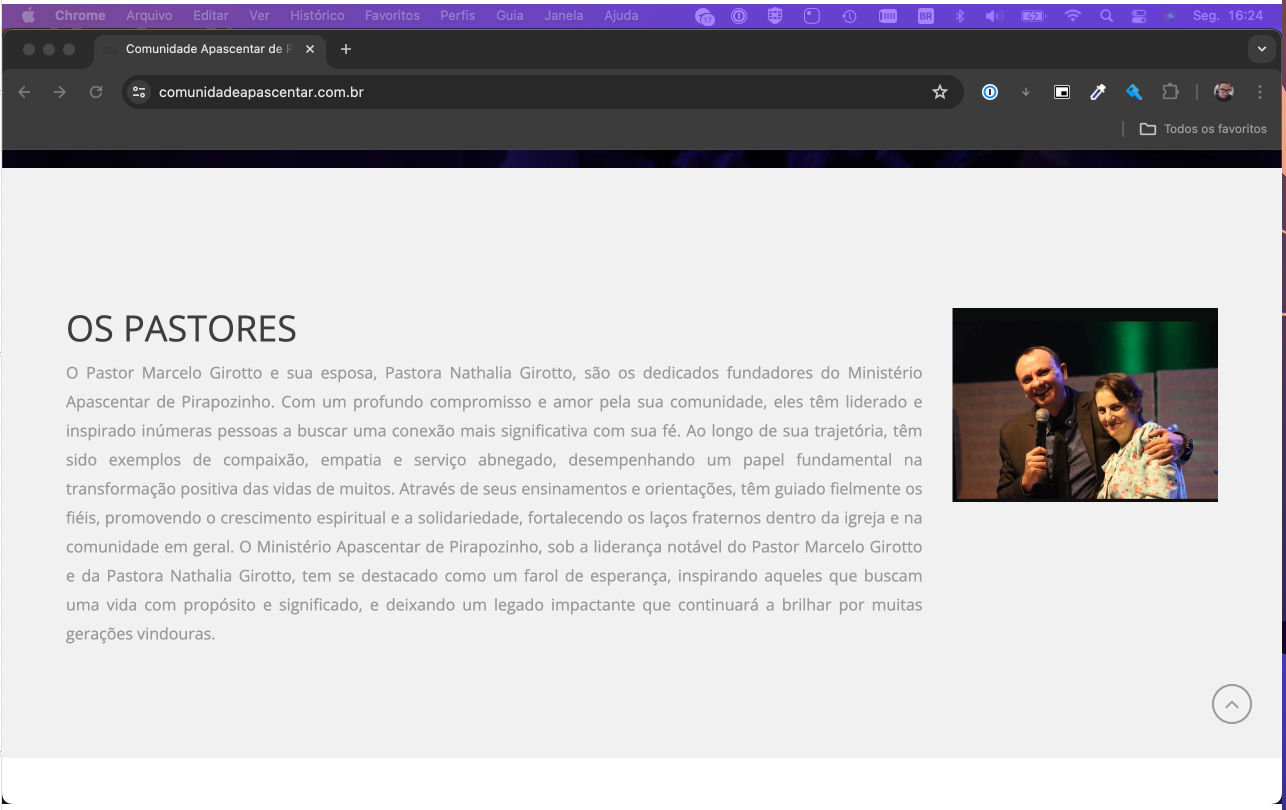Open the menu bar icon with badge 17

tap(706, 16)
